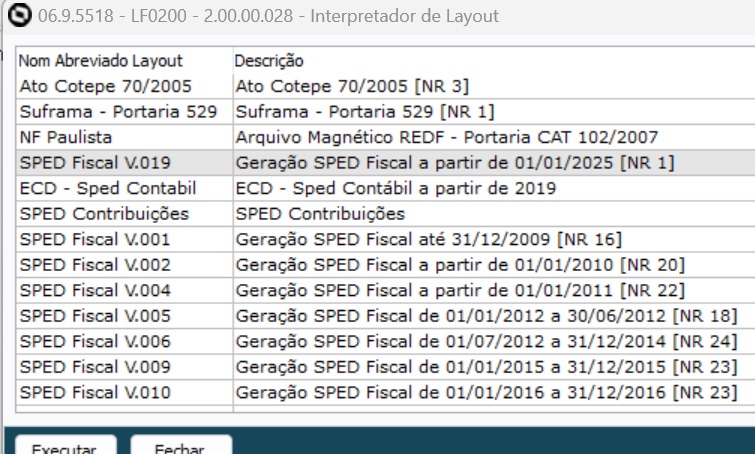Select the 'Ato Cotepe 70/2005' layout name cell
Image resolution: width=755 pixels, height=454 pixels.
[x=124, y=86]
